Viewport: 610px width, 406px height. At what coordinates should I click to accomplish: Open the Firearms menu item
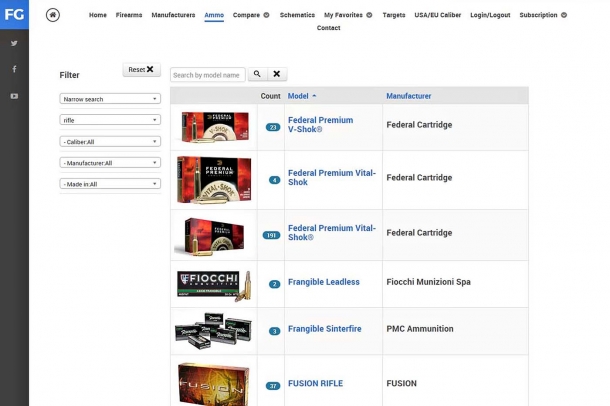tap(129, 15)
